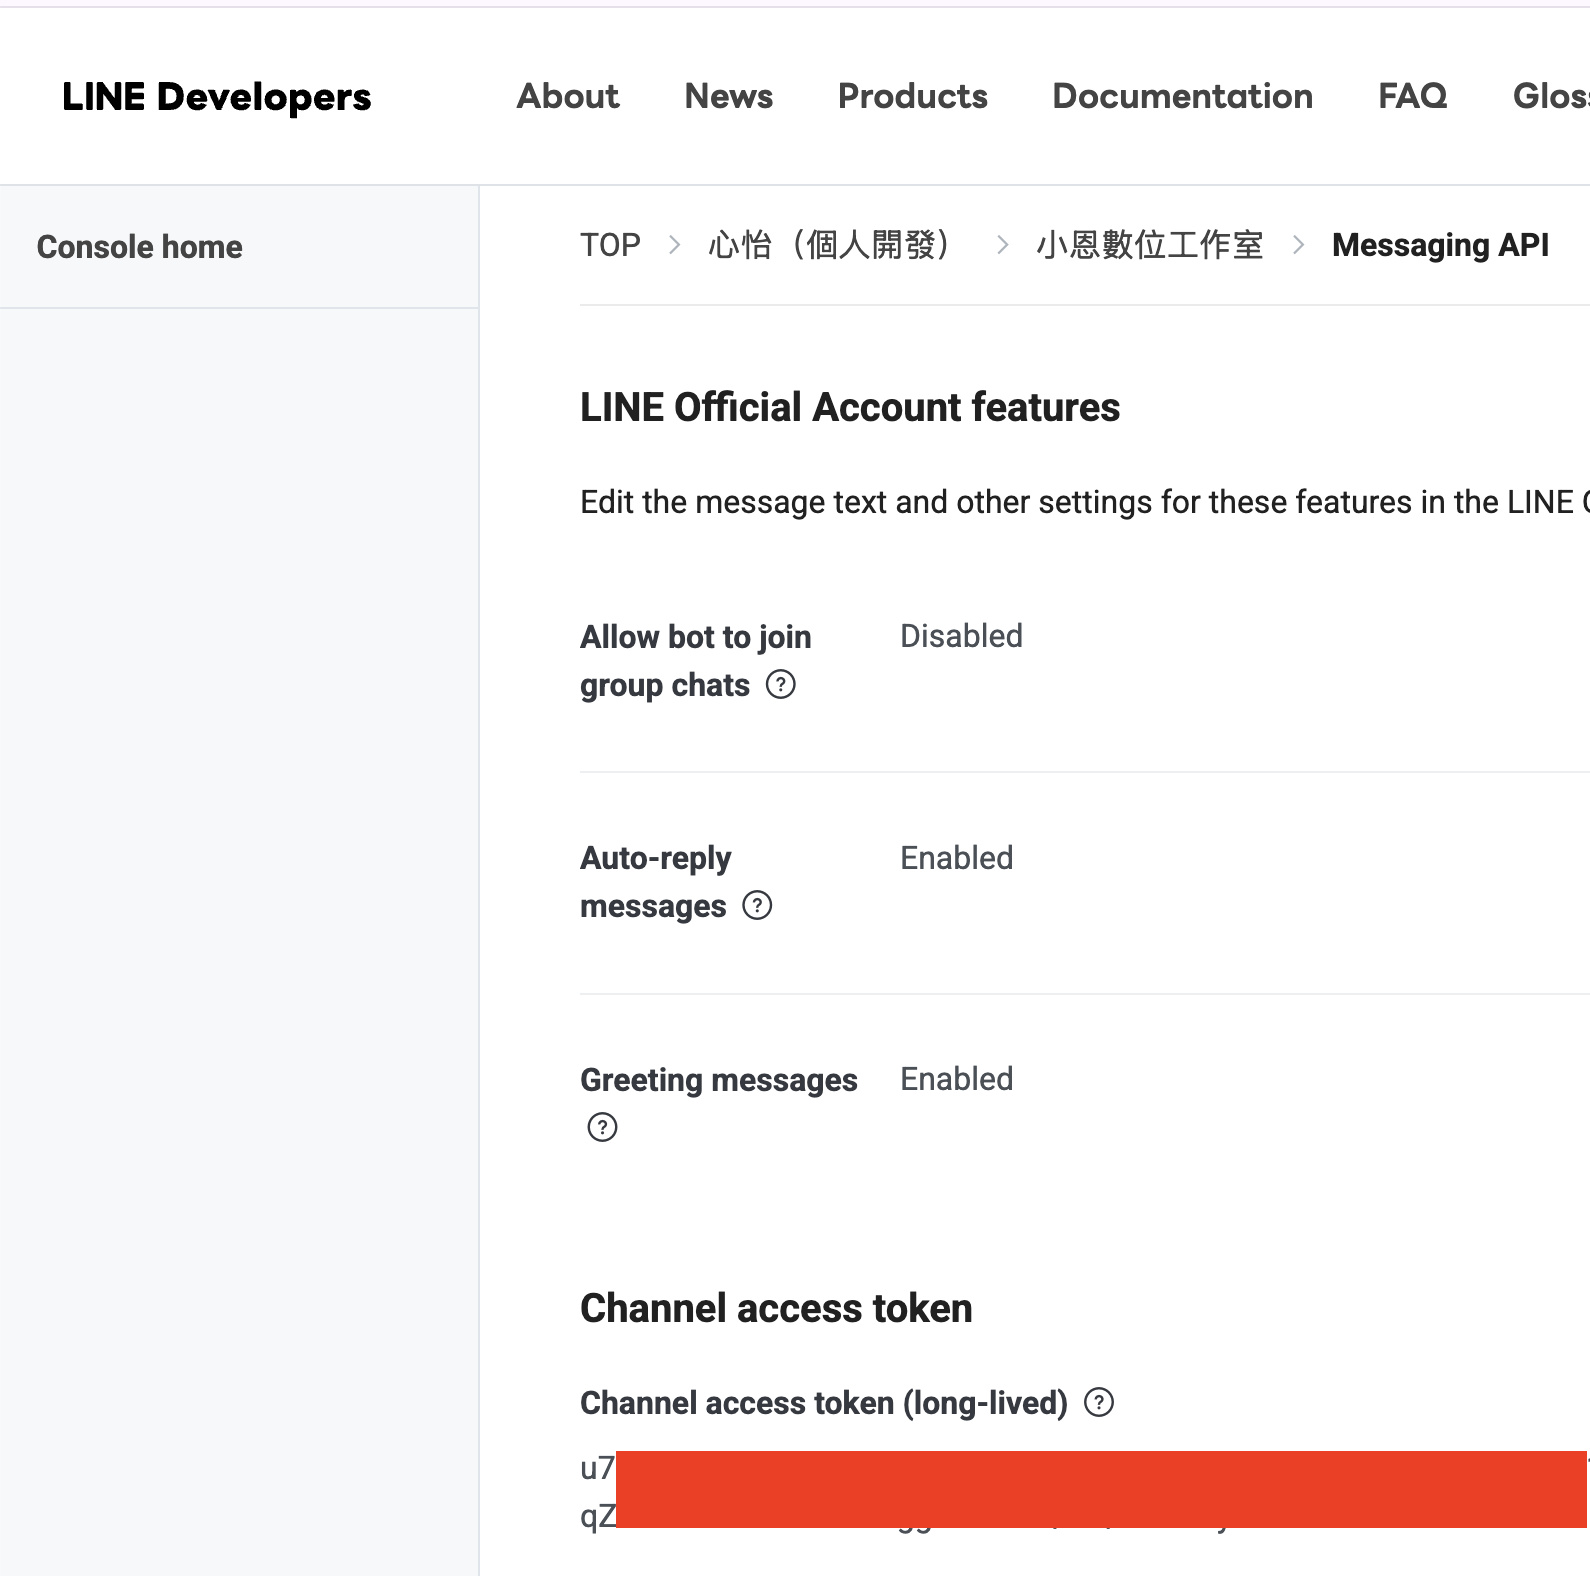Click the Enabled status for Auto-reply messages
The width and height of the screenshot is (1590, 1576).
coord(956,858)
